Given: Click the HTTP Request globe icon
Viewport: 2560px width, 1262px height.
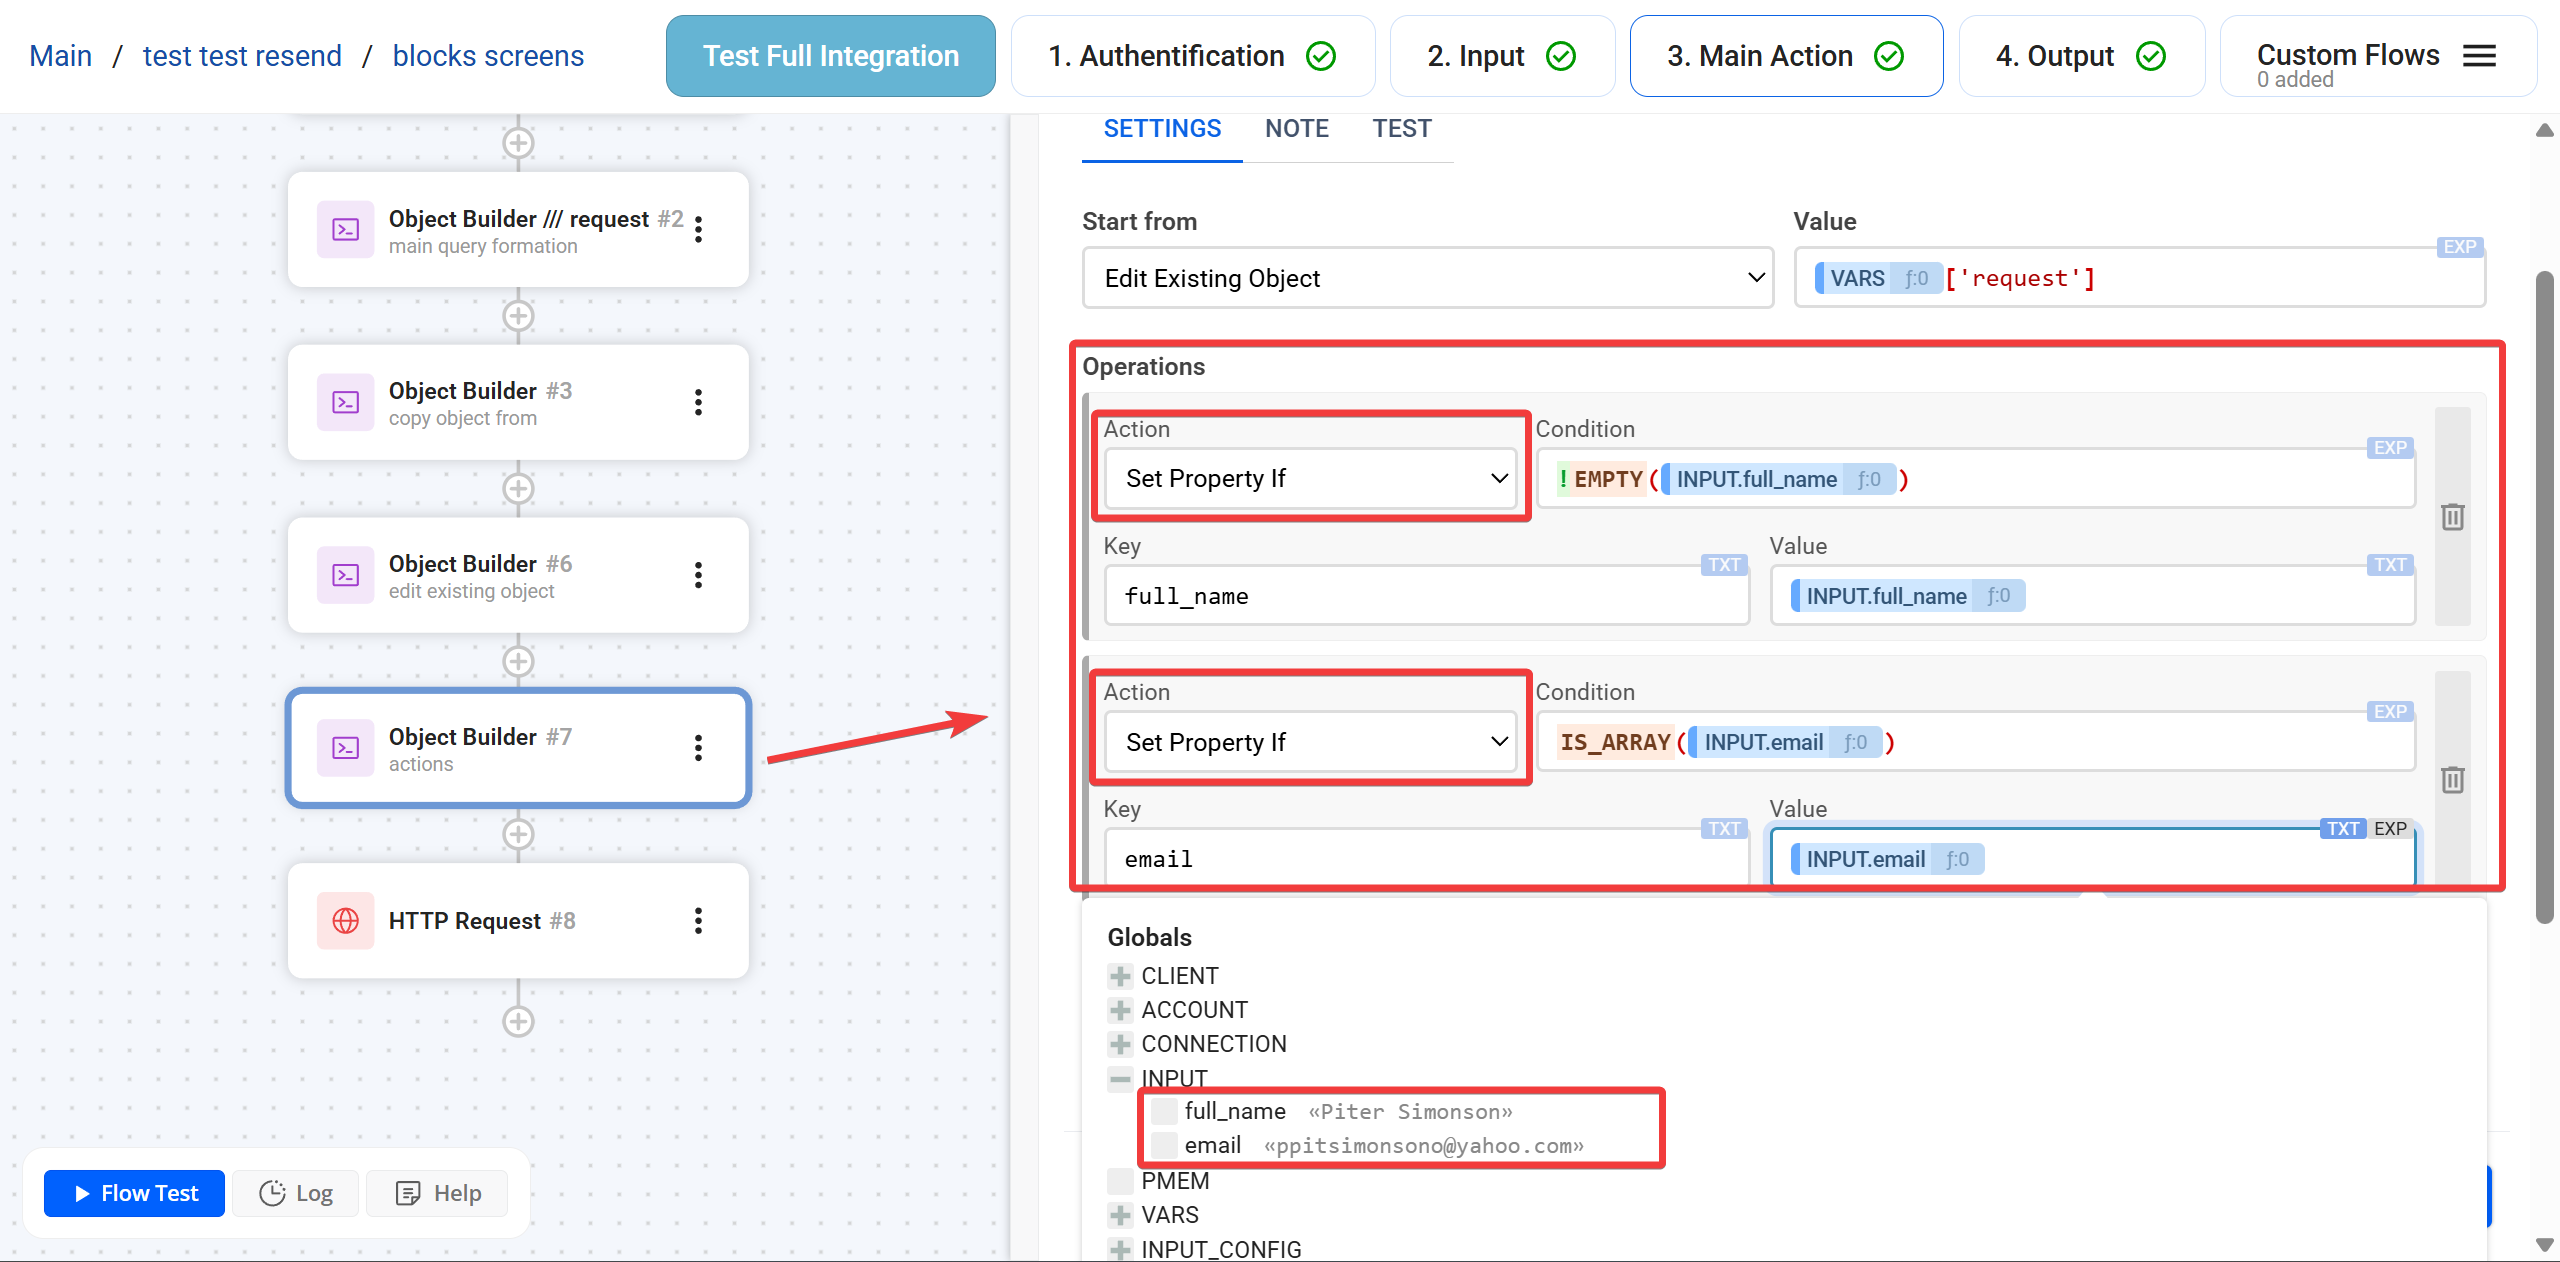Looking at the screenshot, I should pyautogui.click(x=346, y=921).
